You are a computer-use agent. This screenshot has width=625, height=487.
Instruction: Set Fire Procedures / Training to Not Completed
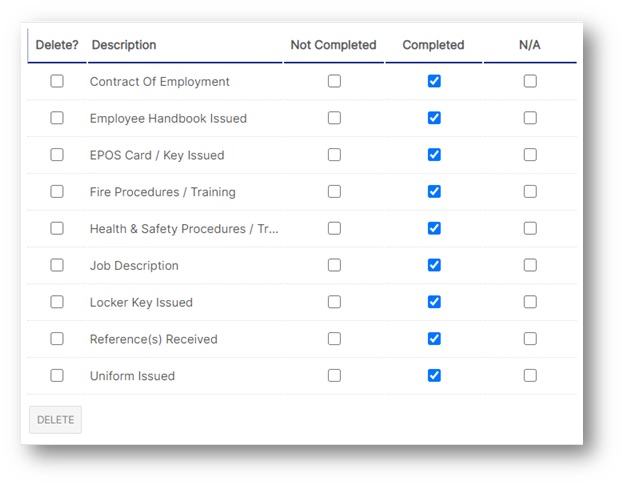[x=334, y=192]
